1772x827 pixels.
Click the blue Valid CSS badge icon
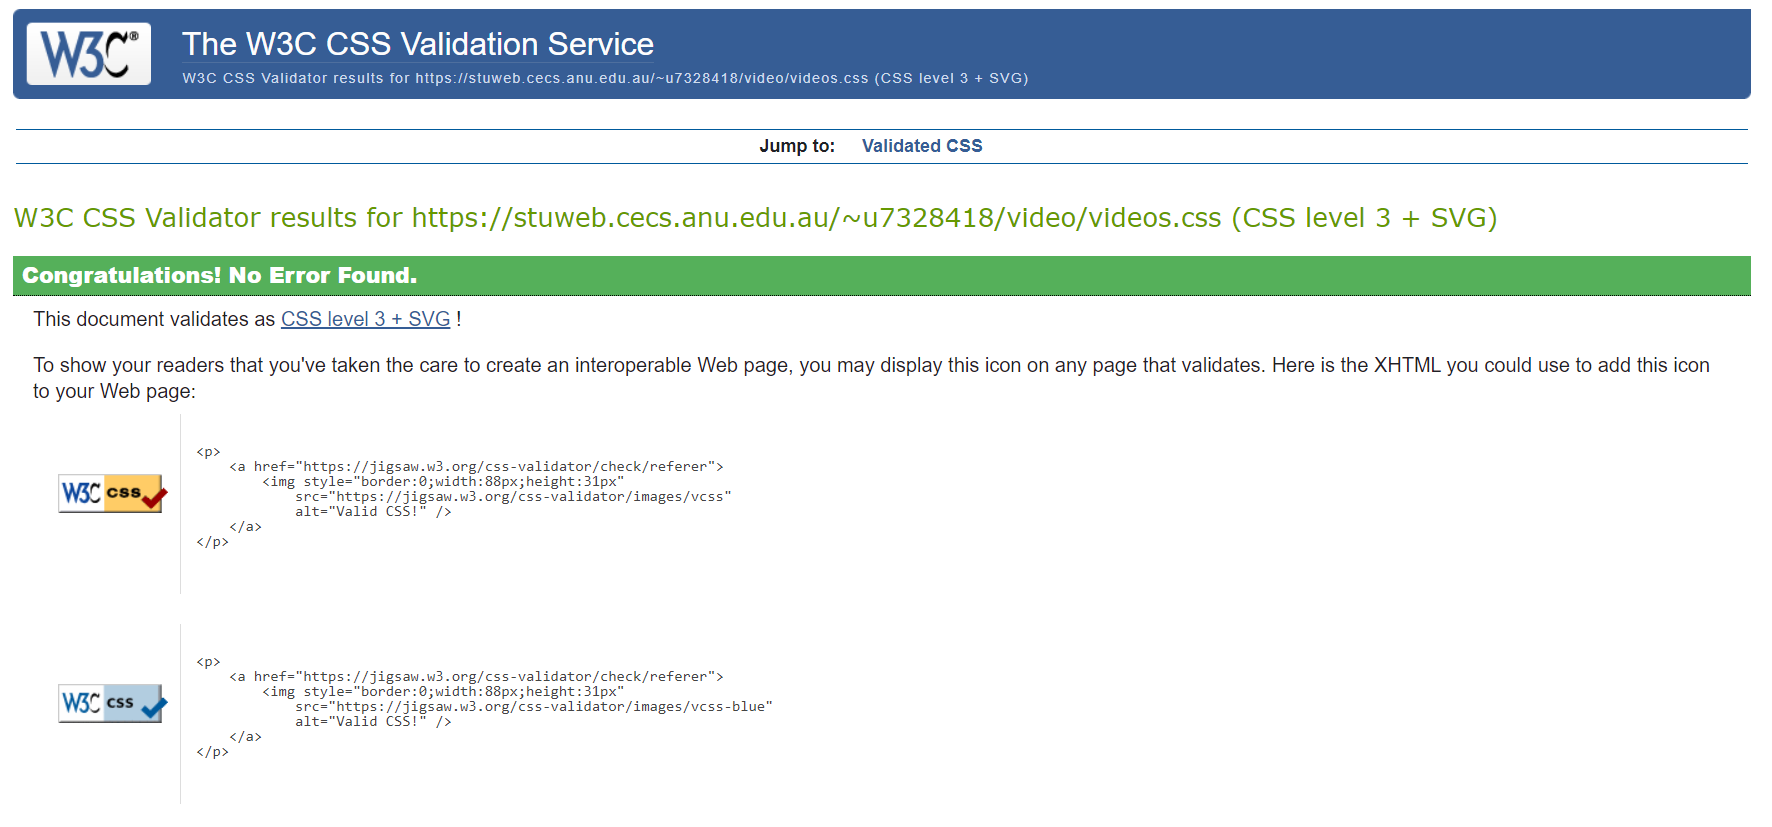(113, 703)
